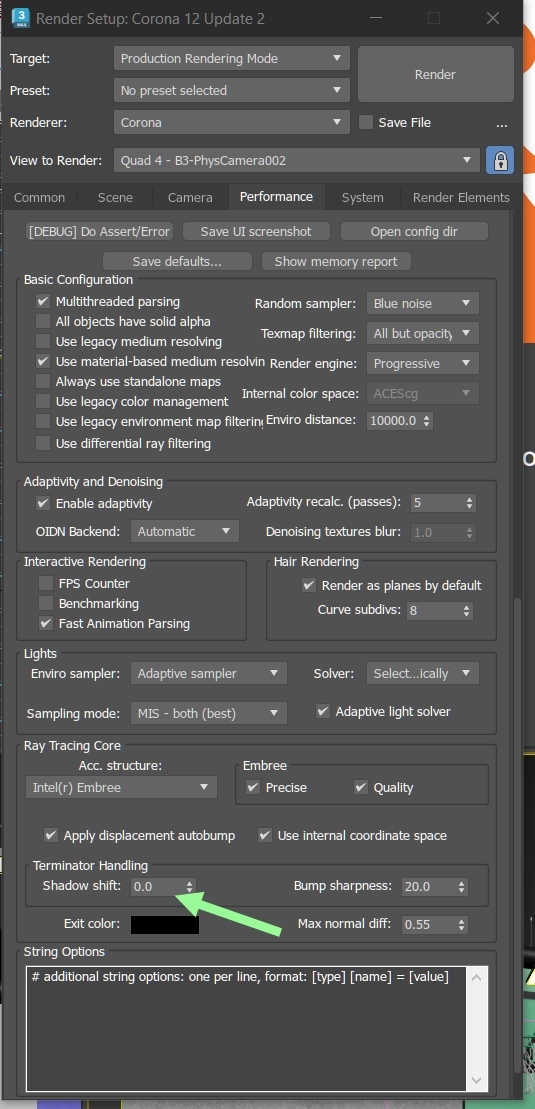Toggle Embree Quality checkbox
The width and height of the screenshot is (535, 1109).
(361, 787)
